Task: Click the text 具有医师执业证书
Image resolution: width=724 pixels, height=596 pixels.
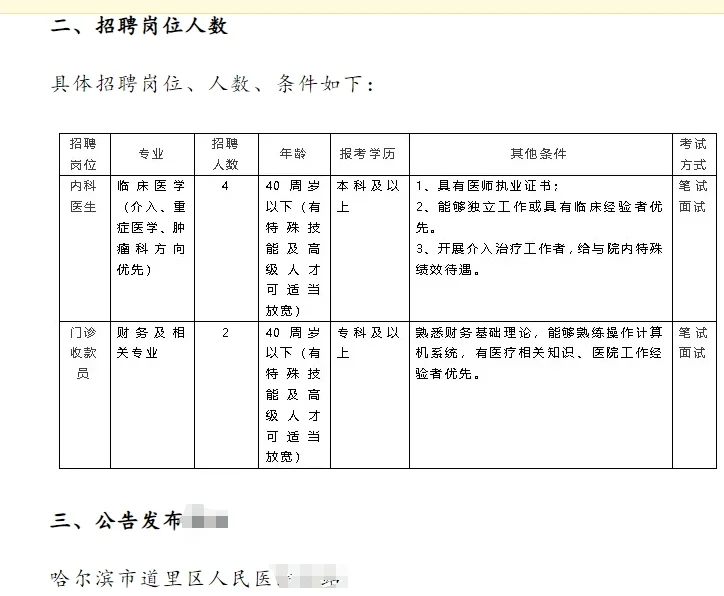Action: [x=494, y=186]
